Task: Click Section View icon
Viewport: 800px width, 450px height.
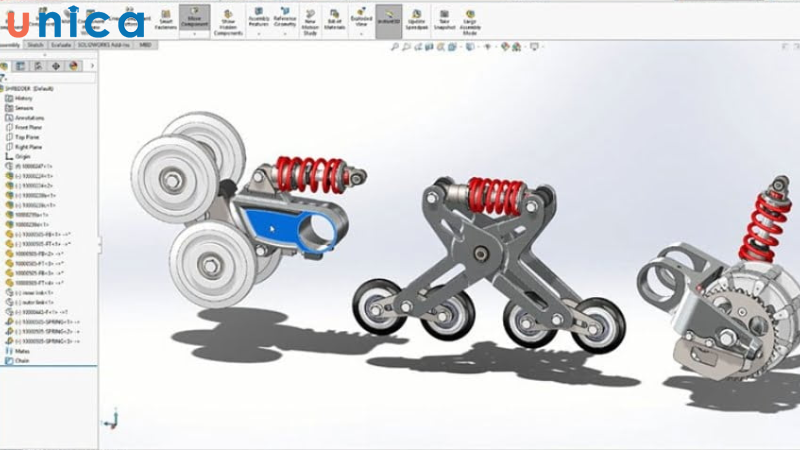Action: (429, 47)
